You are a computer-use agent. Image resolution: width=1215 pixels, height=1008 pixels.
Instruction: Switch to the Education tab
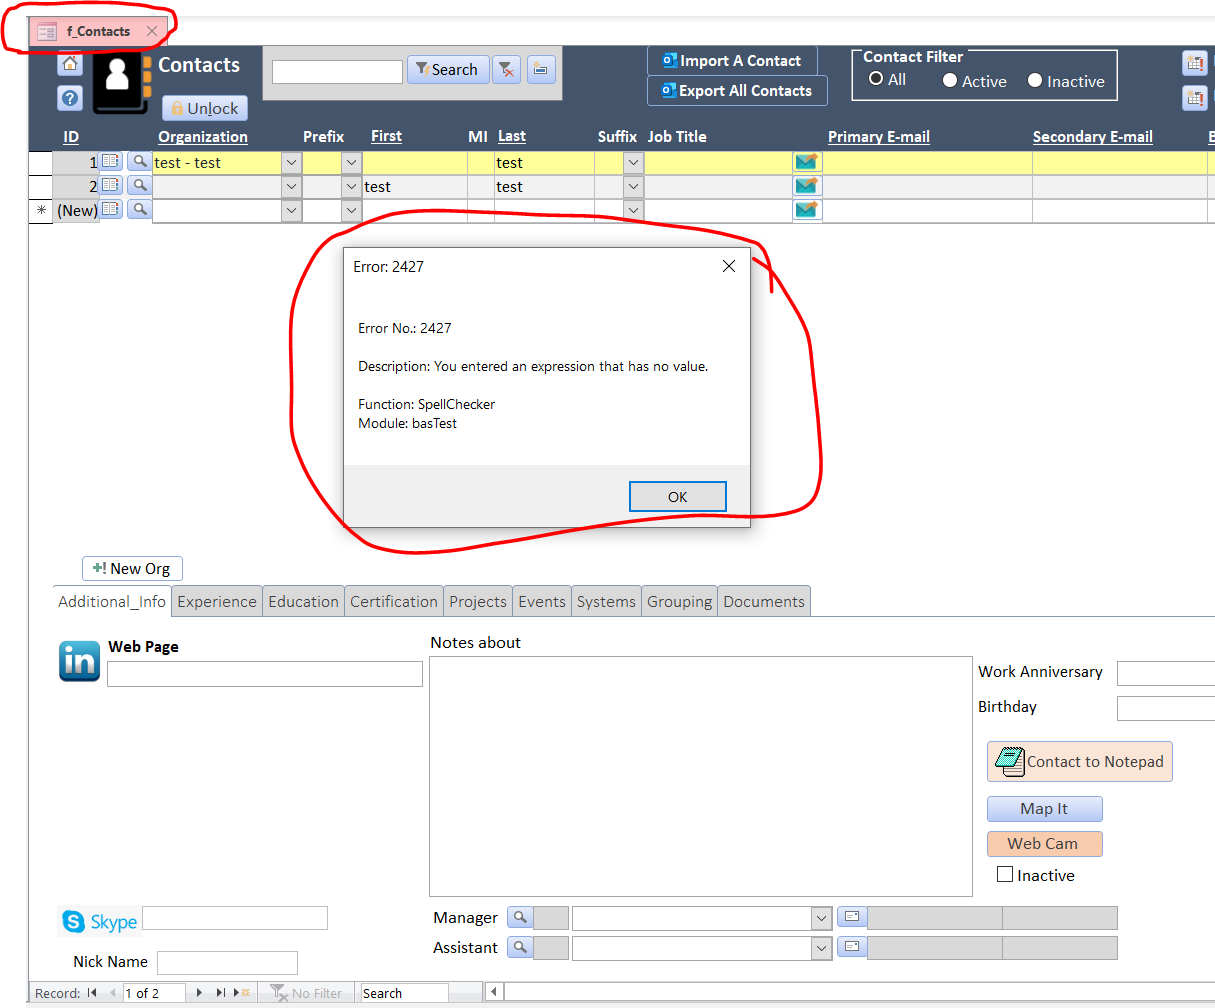pos(304,601)
